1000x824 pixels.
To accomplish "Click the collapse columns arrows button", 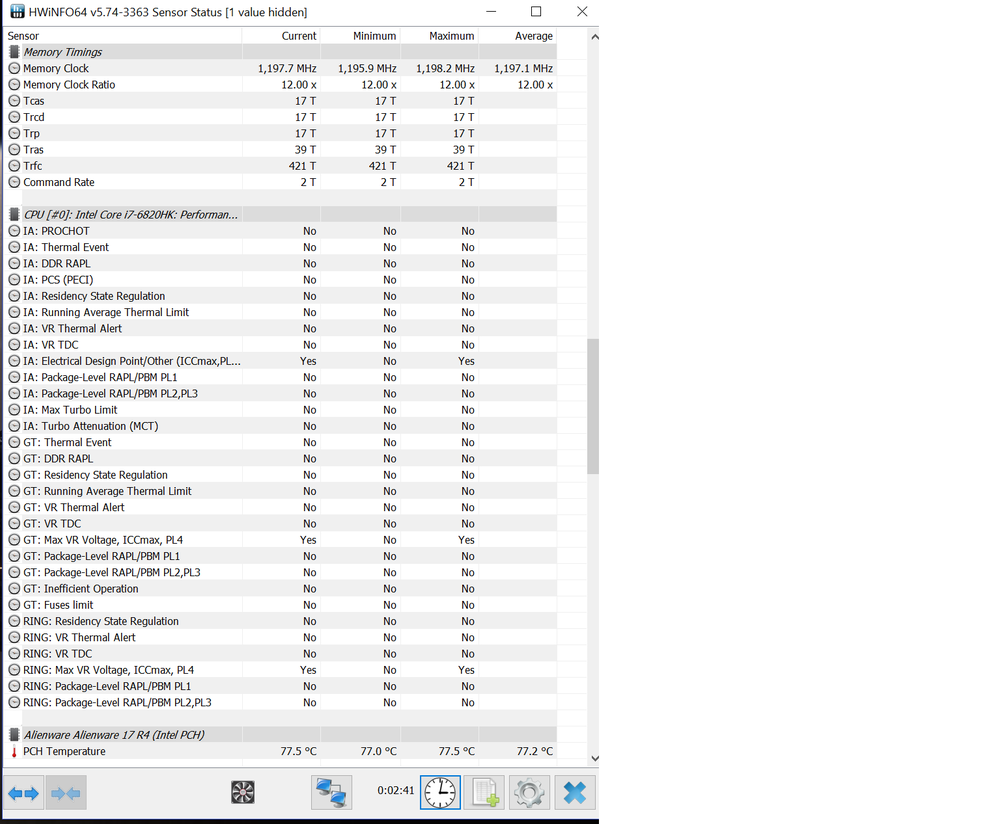I will (66, 793).
